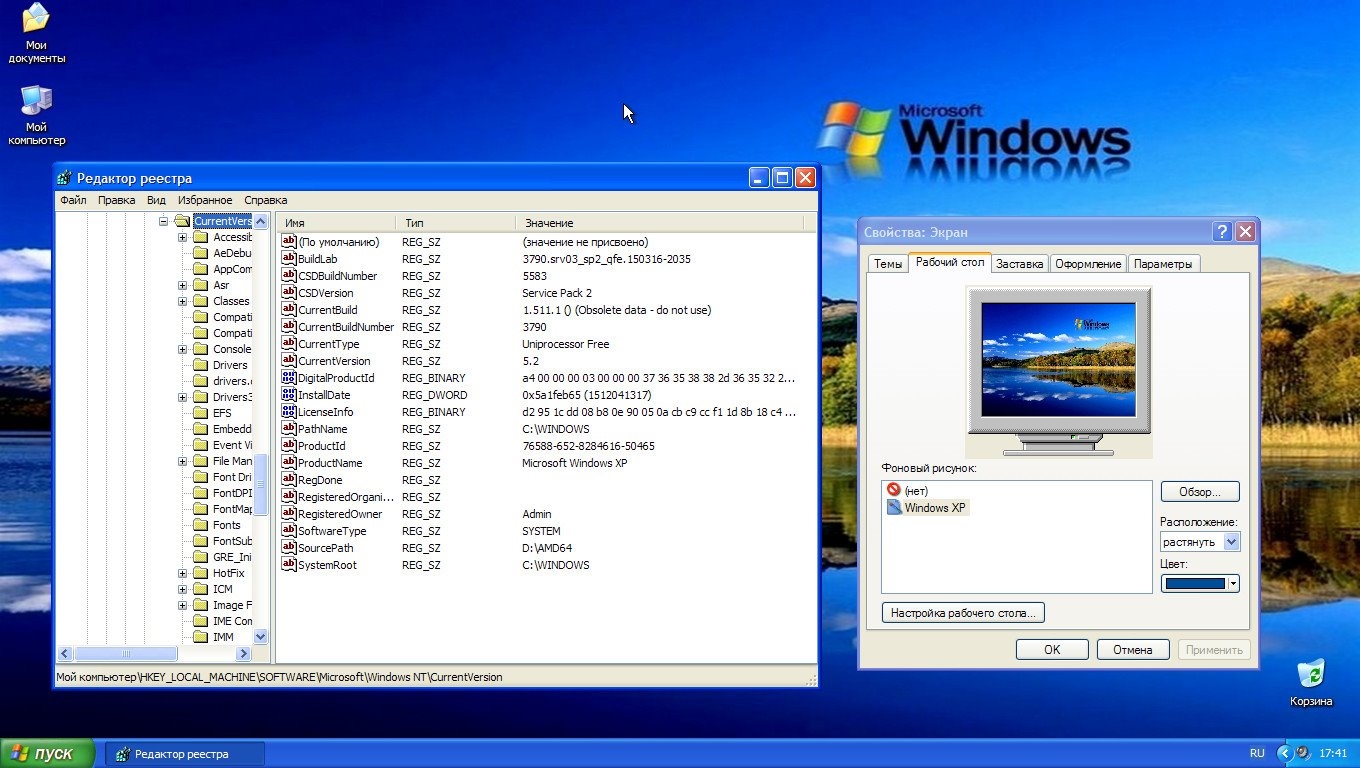Image resolution: width=1360 pixels, height=768 pixels.
Task: Select the DigitalProductId binary value icon
Action: (289, 378)
